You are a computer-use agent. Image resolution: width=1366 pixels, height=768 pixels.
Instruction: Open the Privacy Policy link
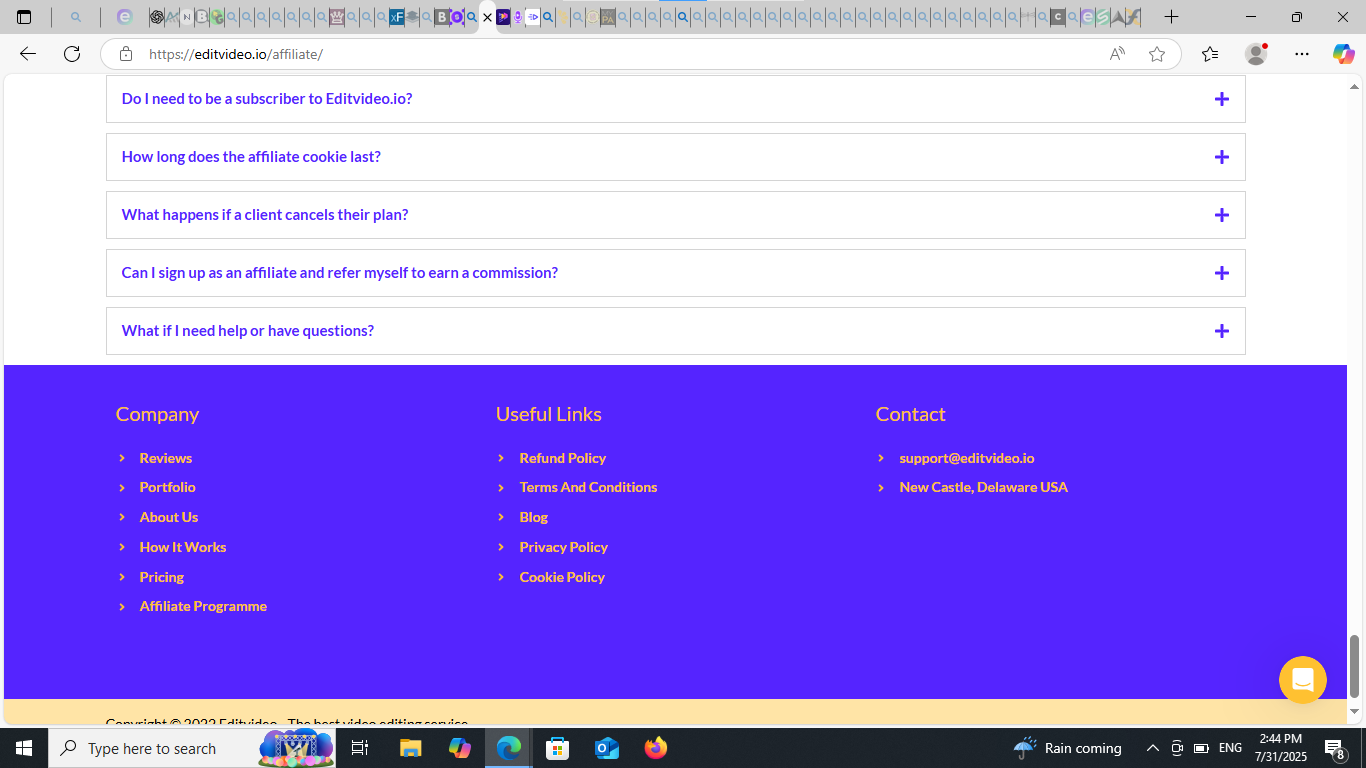point(563,547)
